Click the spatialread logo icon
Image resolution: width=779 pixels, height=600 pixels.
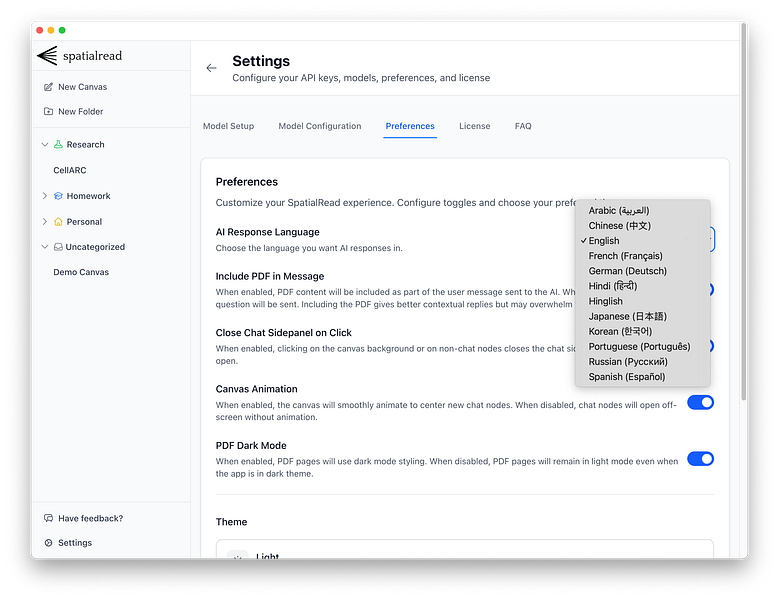click(x=48, y=56)
